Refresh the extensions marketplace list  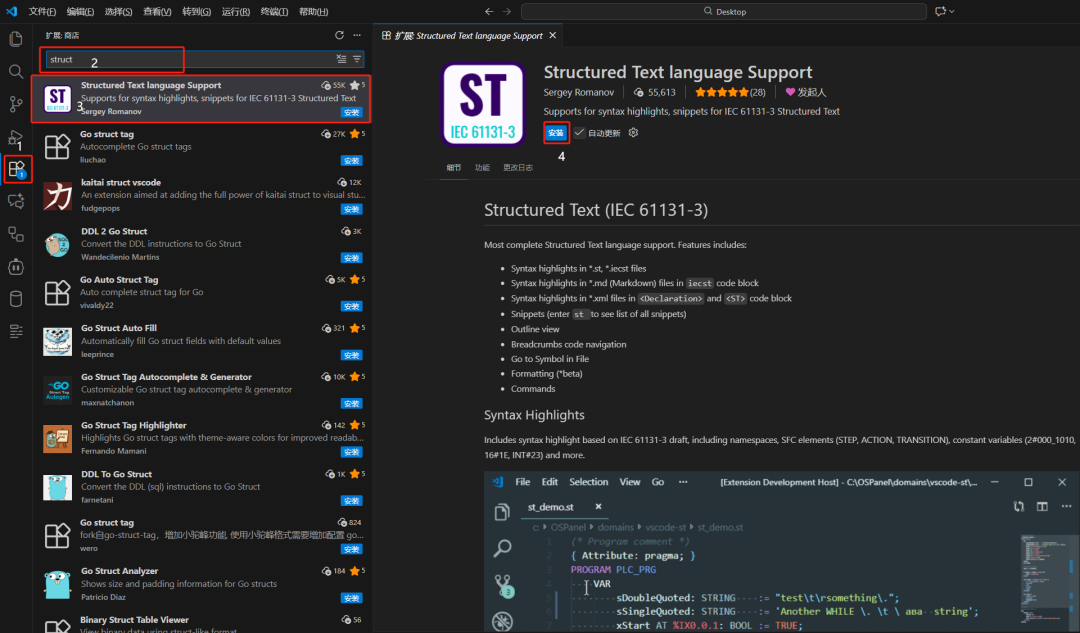click(x=339, y=35)
